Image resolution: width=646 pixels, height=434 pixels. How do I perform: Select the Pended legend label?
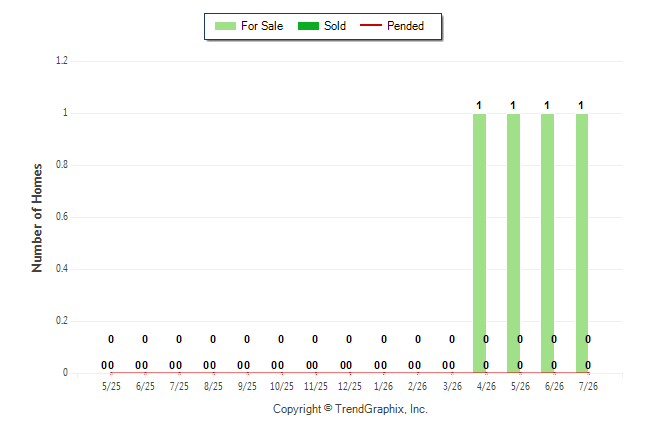click(405, 26)
